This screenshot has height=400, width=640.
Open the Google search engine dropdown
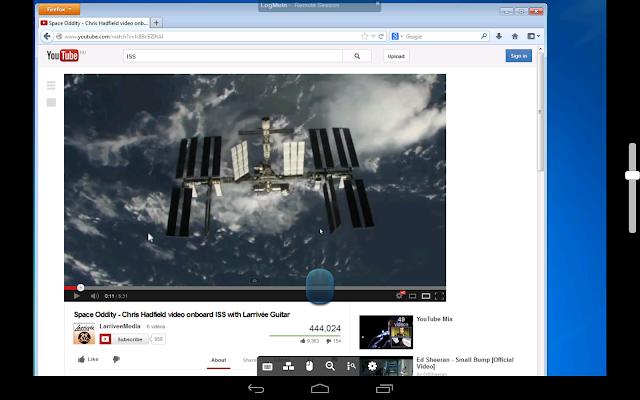(x=397, y=36)
